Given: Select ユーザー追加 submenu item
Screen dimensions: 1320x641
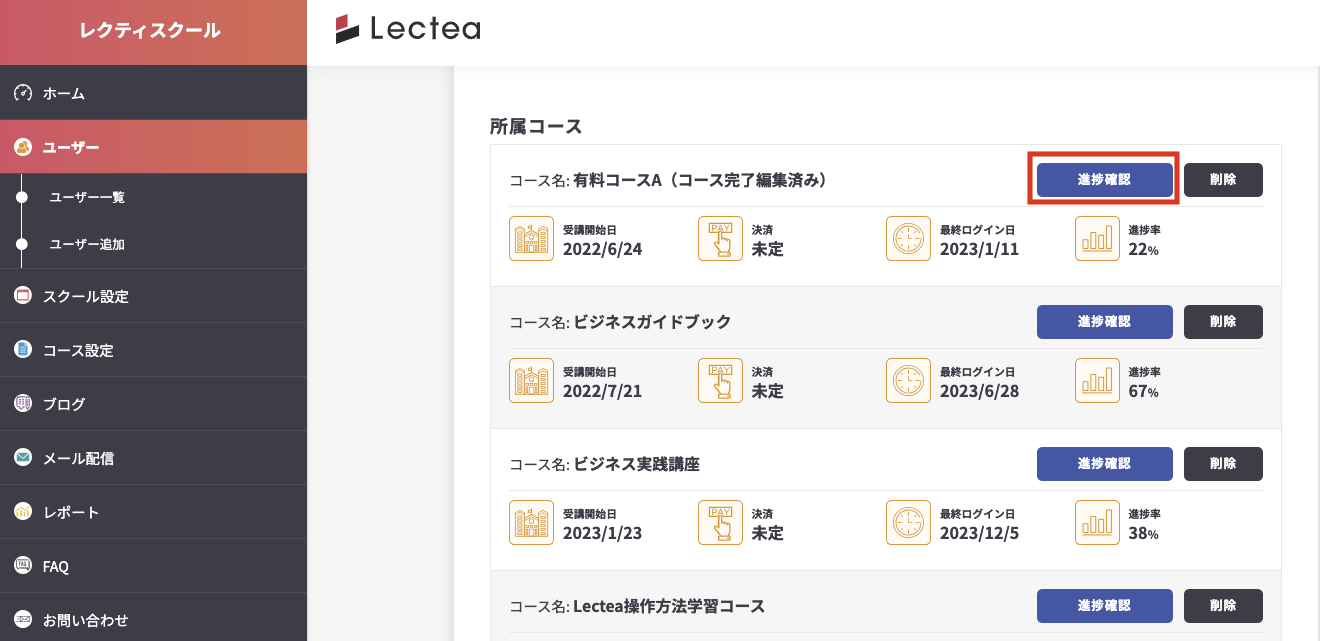Looking at the screenshot, I should pyautogui.click(x=87, y=244).
